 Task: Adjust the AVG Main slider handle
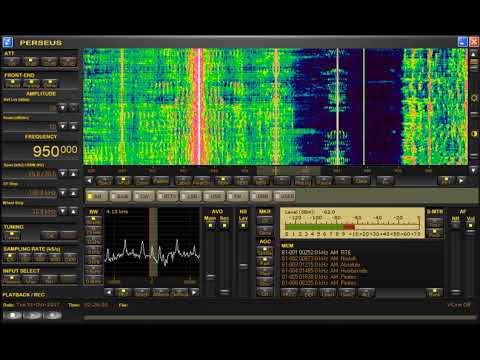[x=210, y=277]
